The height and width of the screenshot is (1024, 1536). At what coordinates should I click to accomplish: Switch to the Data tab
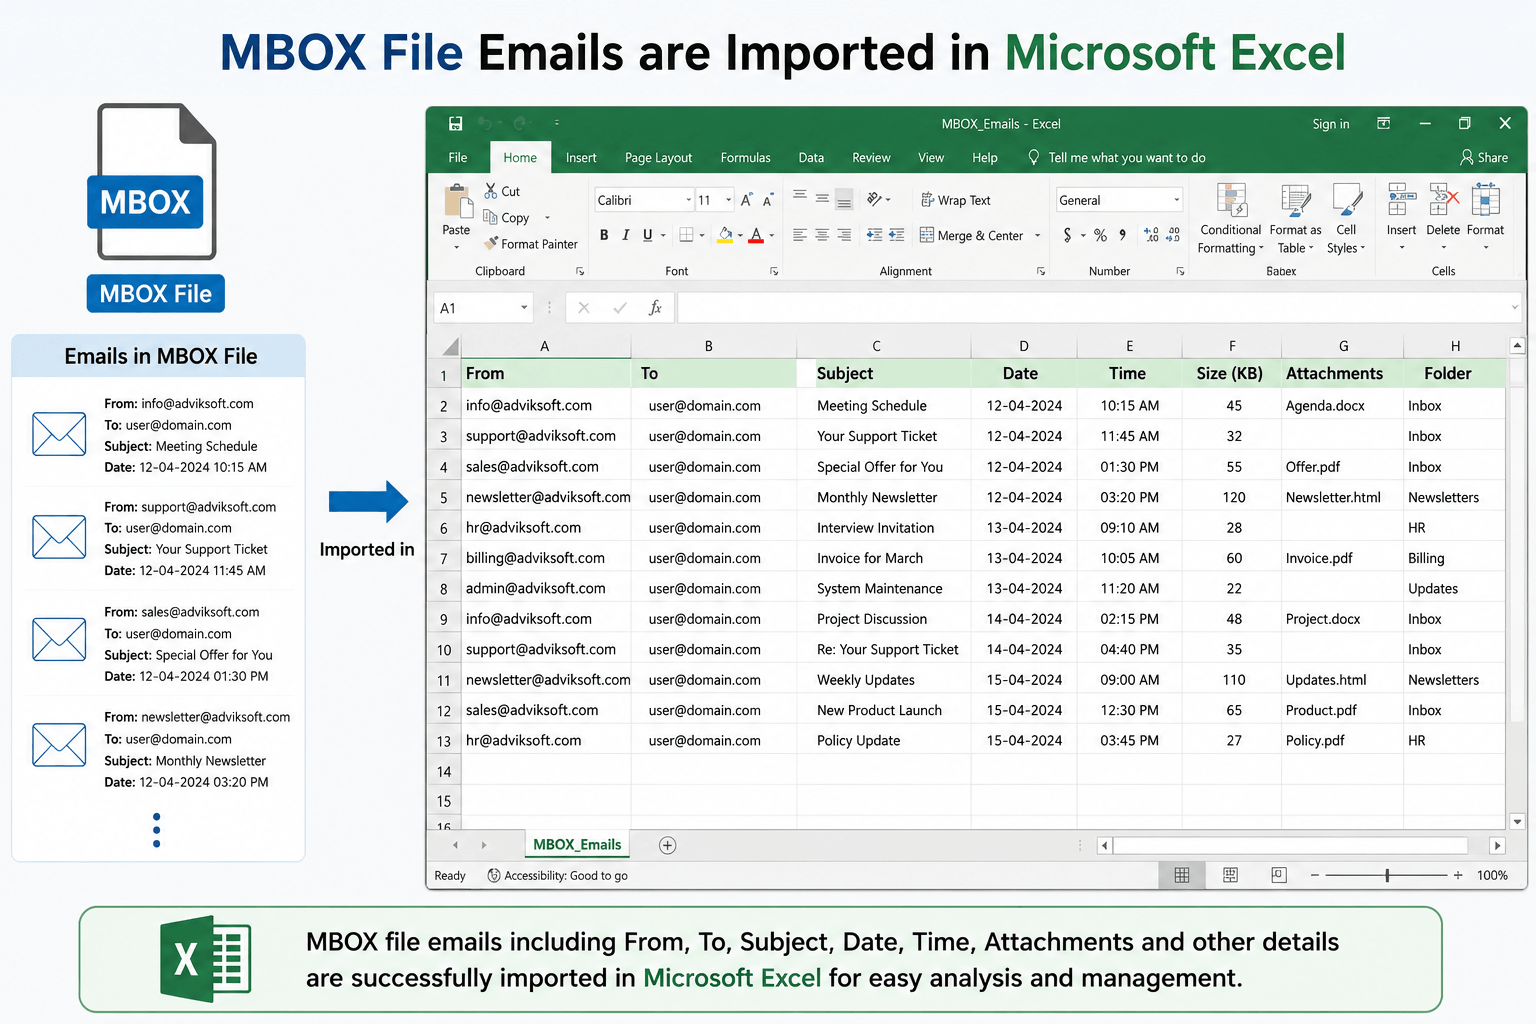811,158
